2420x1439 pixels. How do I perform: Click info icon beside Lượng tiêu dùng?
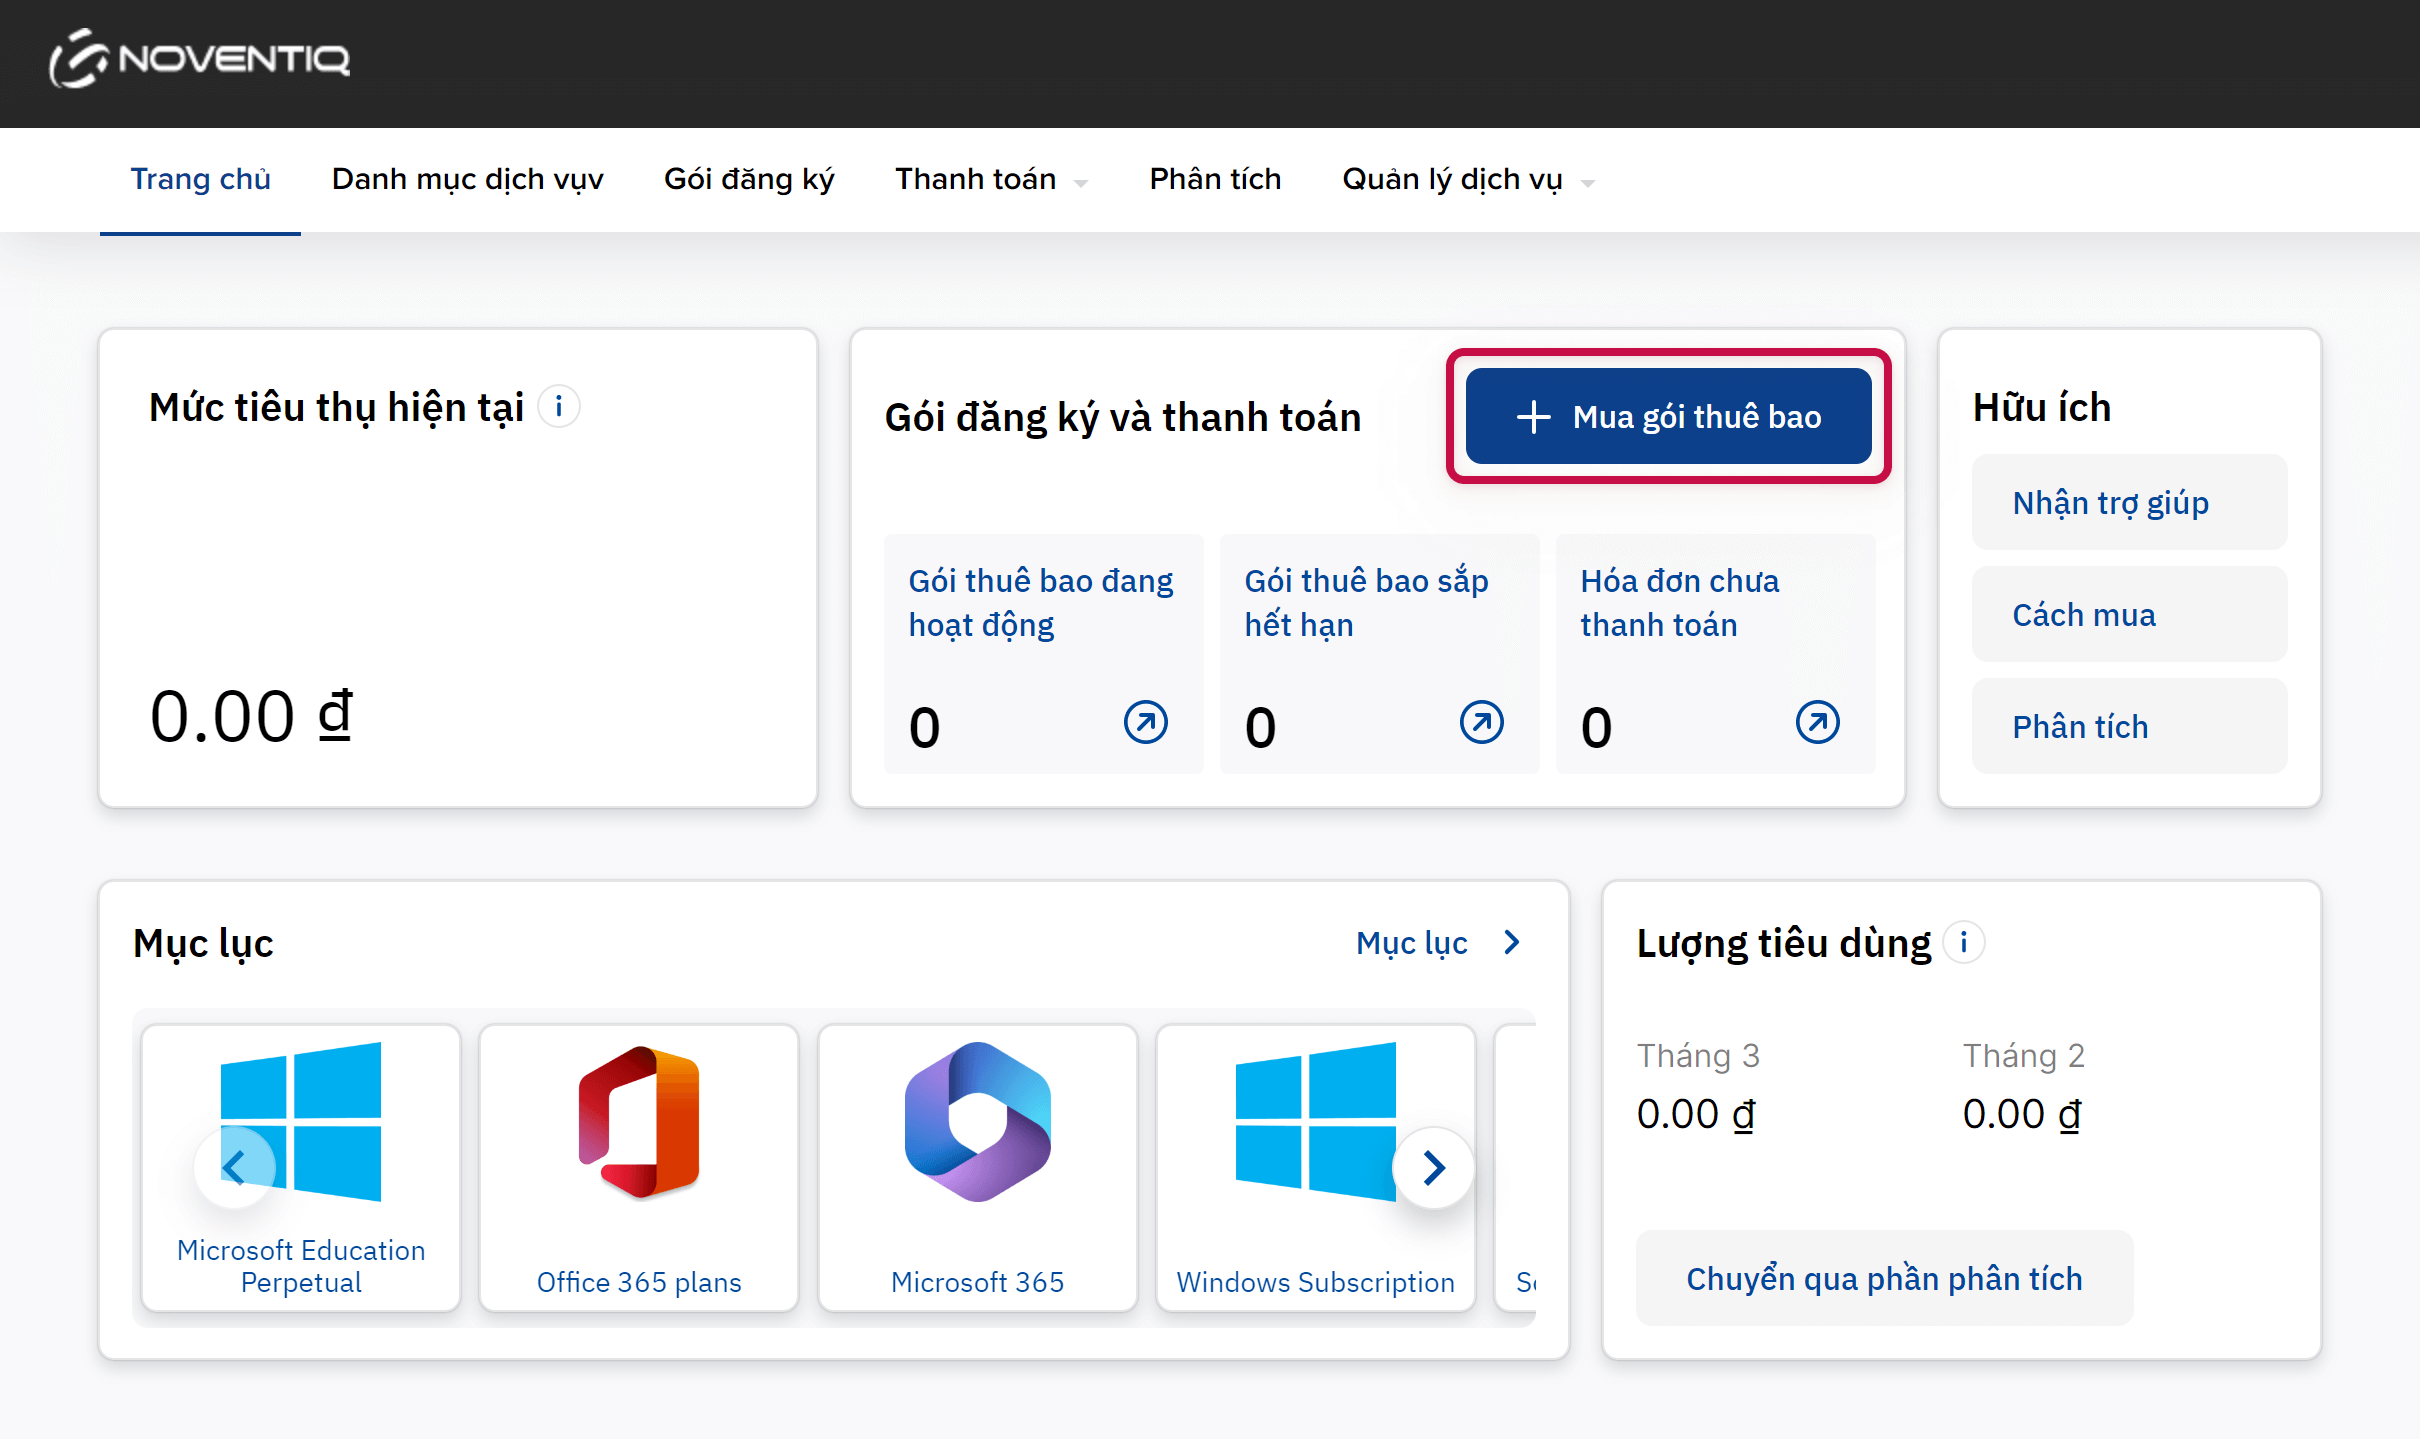1963,942
